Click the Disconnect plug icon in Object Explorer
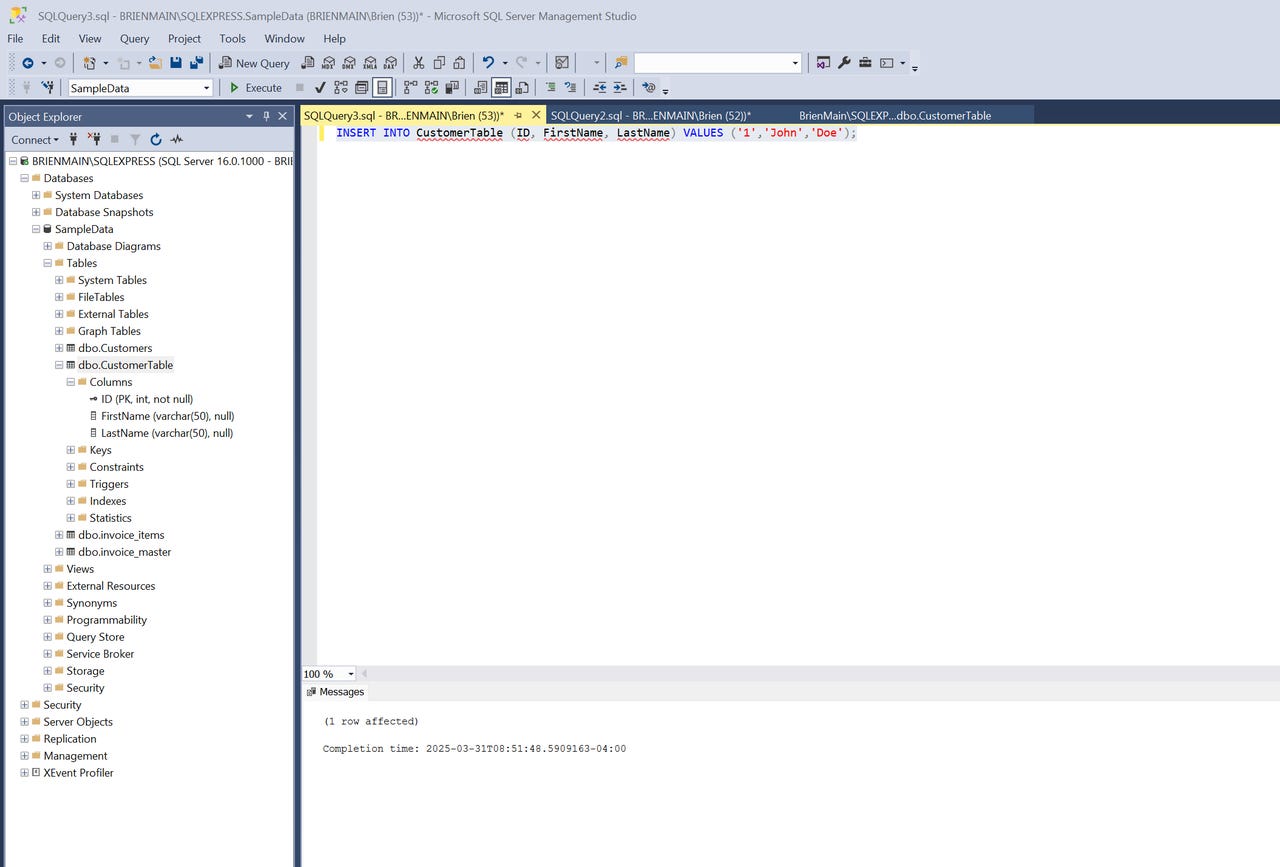This screenshot has height=867, width=1280. [x=94, y=140]
